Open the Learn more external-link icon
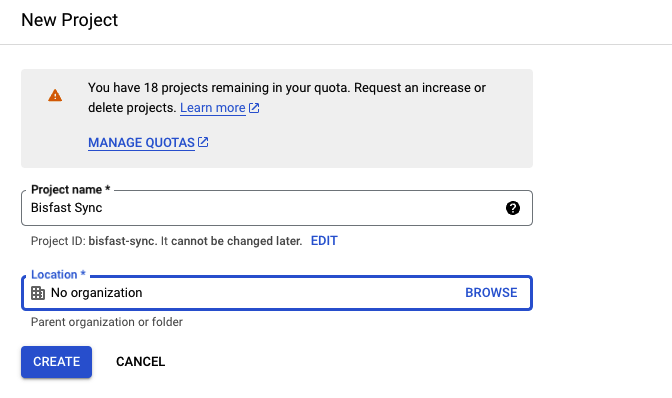 click(254, 108)
